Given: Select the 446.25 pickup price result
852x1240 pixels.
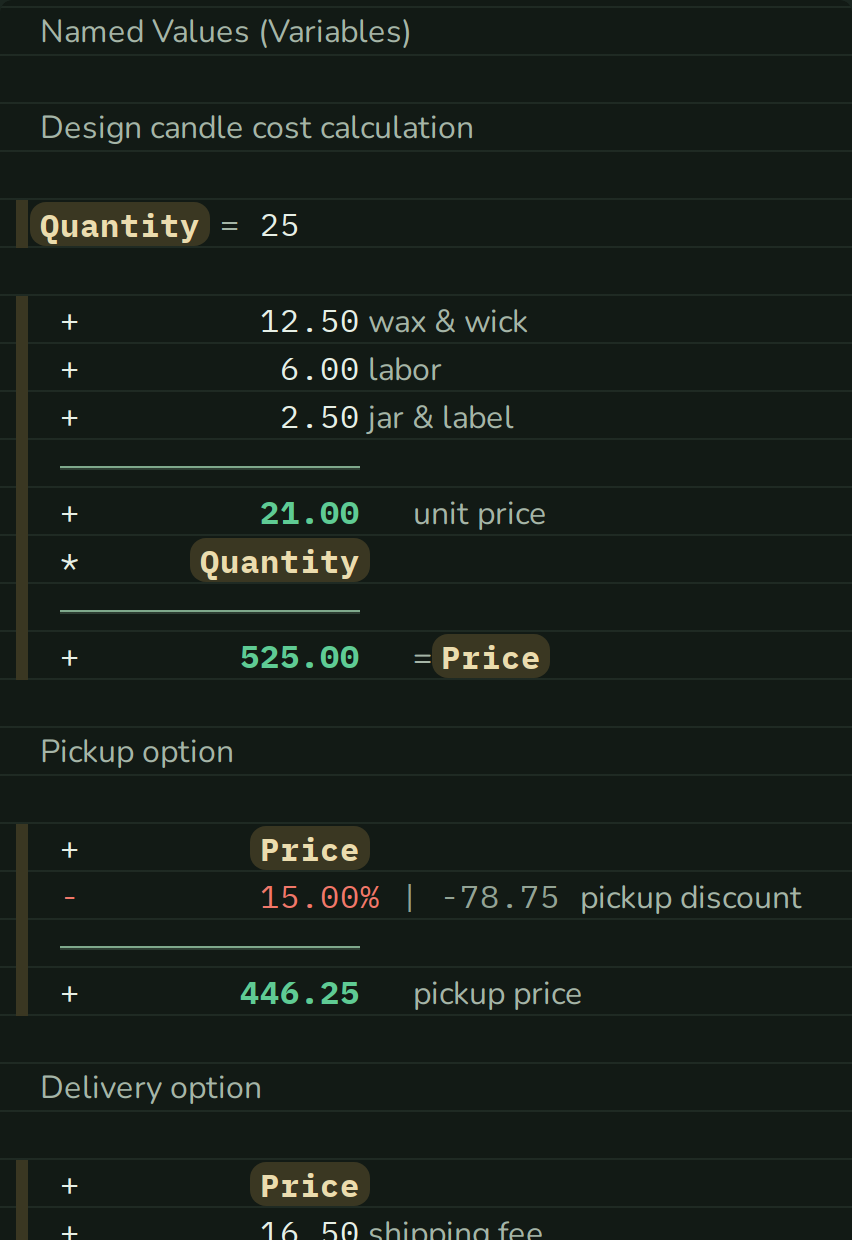Looking at the screenshot, I should [x=299, y=994].
